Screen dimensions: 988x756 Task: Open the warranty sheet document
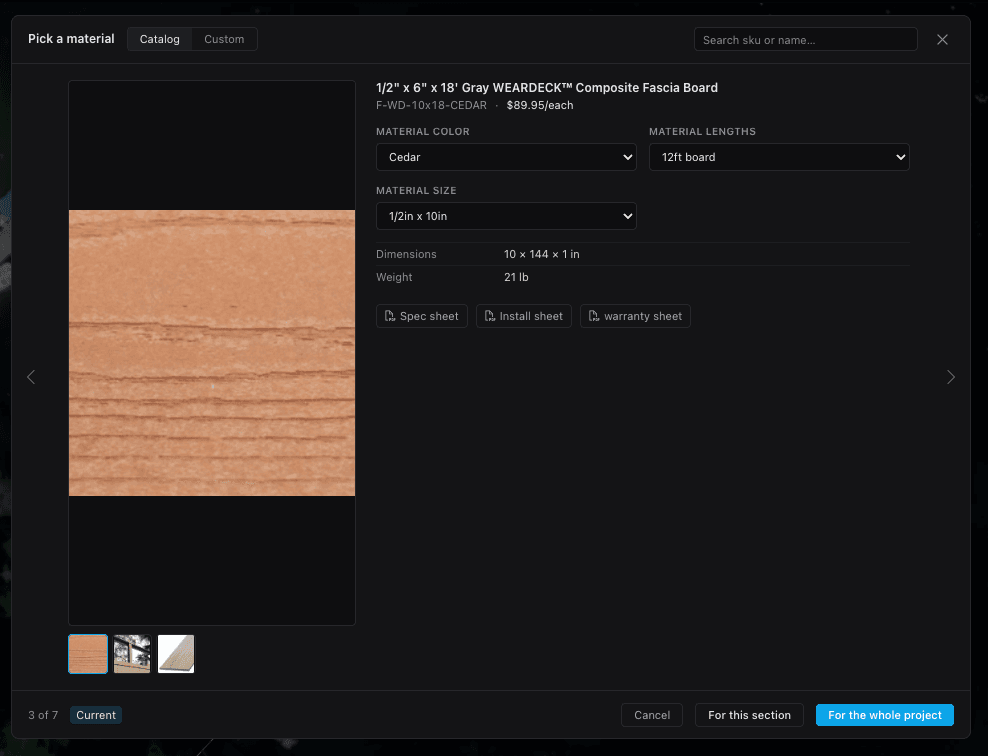point(635,316)
